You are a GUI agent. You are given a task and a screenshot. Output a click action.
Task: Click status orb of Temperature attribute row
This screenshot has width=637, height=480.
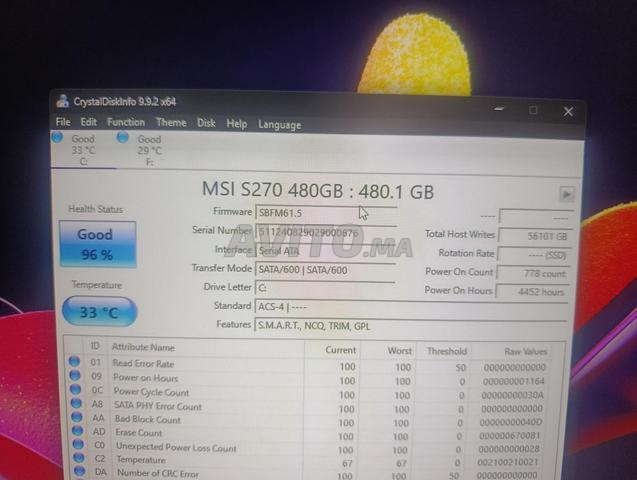point(79,457)
